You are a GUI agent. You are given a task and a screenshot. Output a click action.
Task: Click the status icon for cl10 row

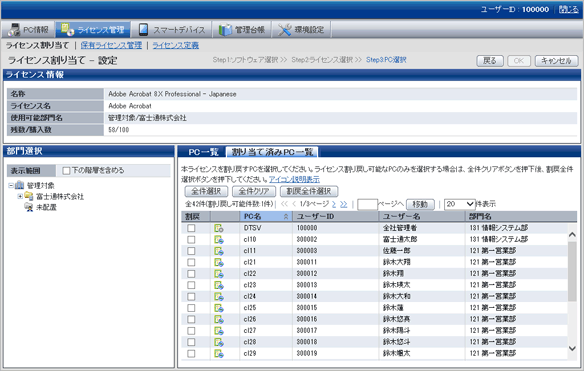point(219,240)
